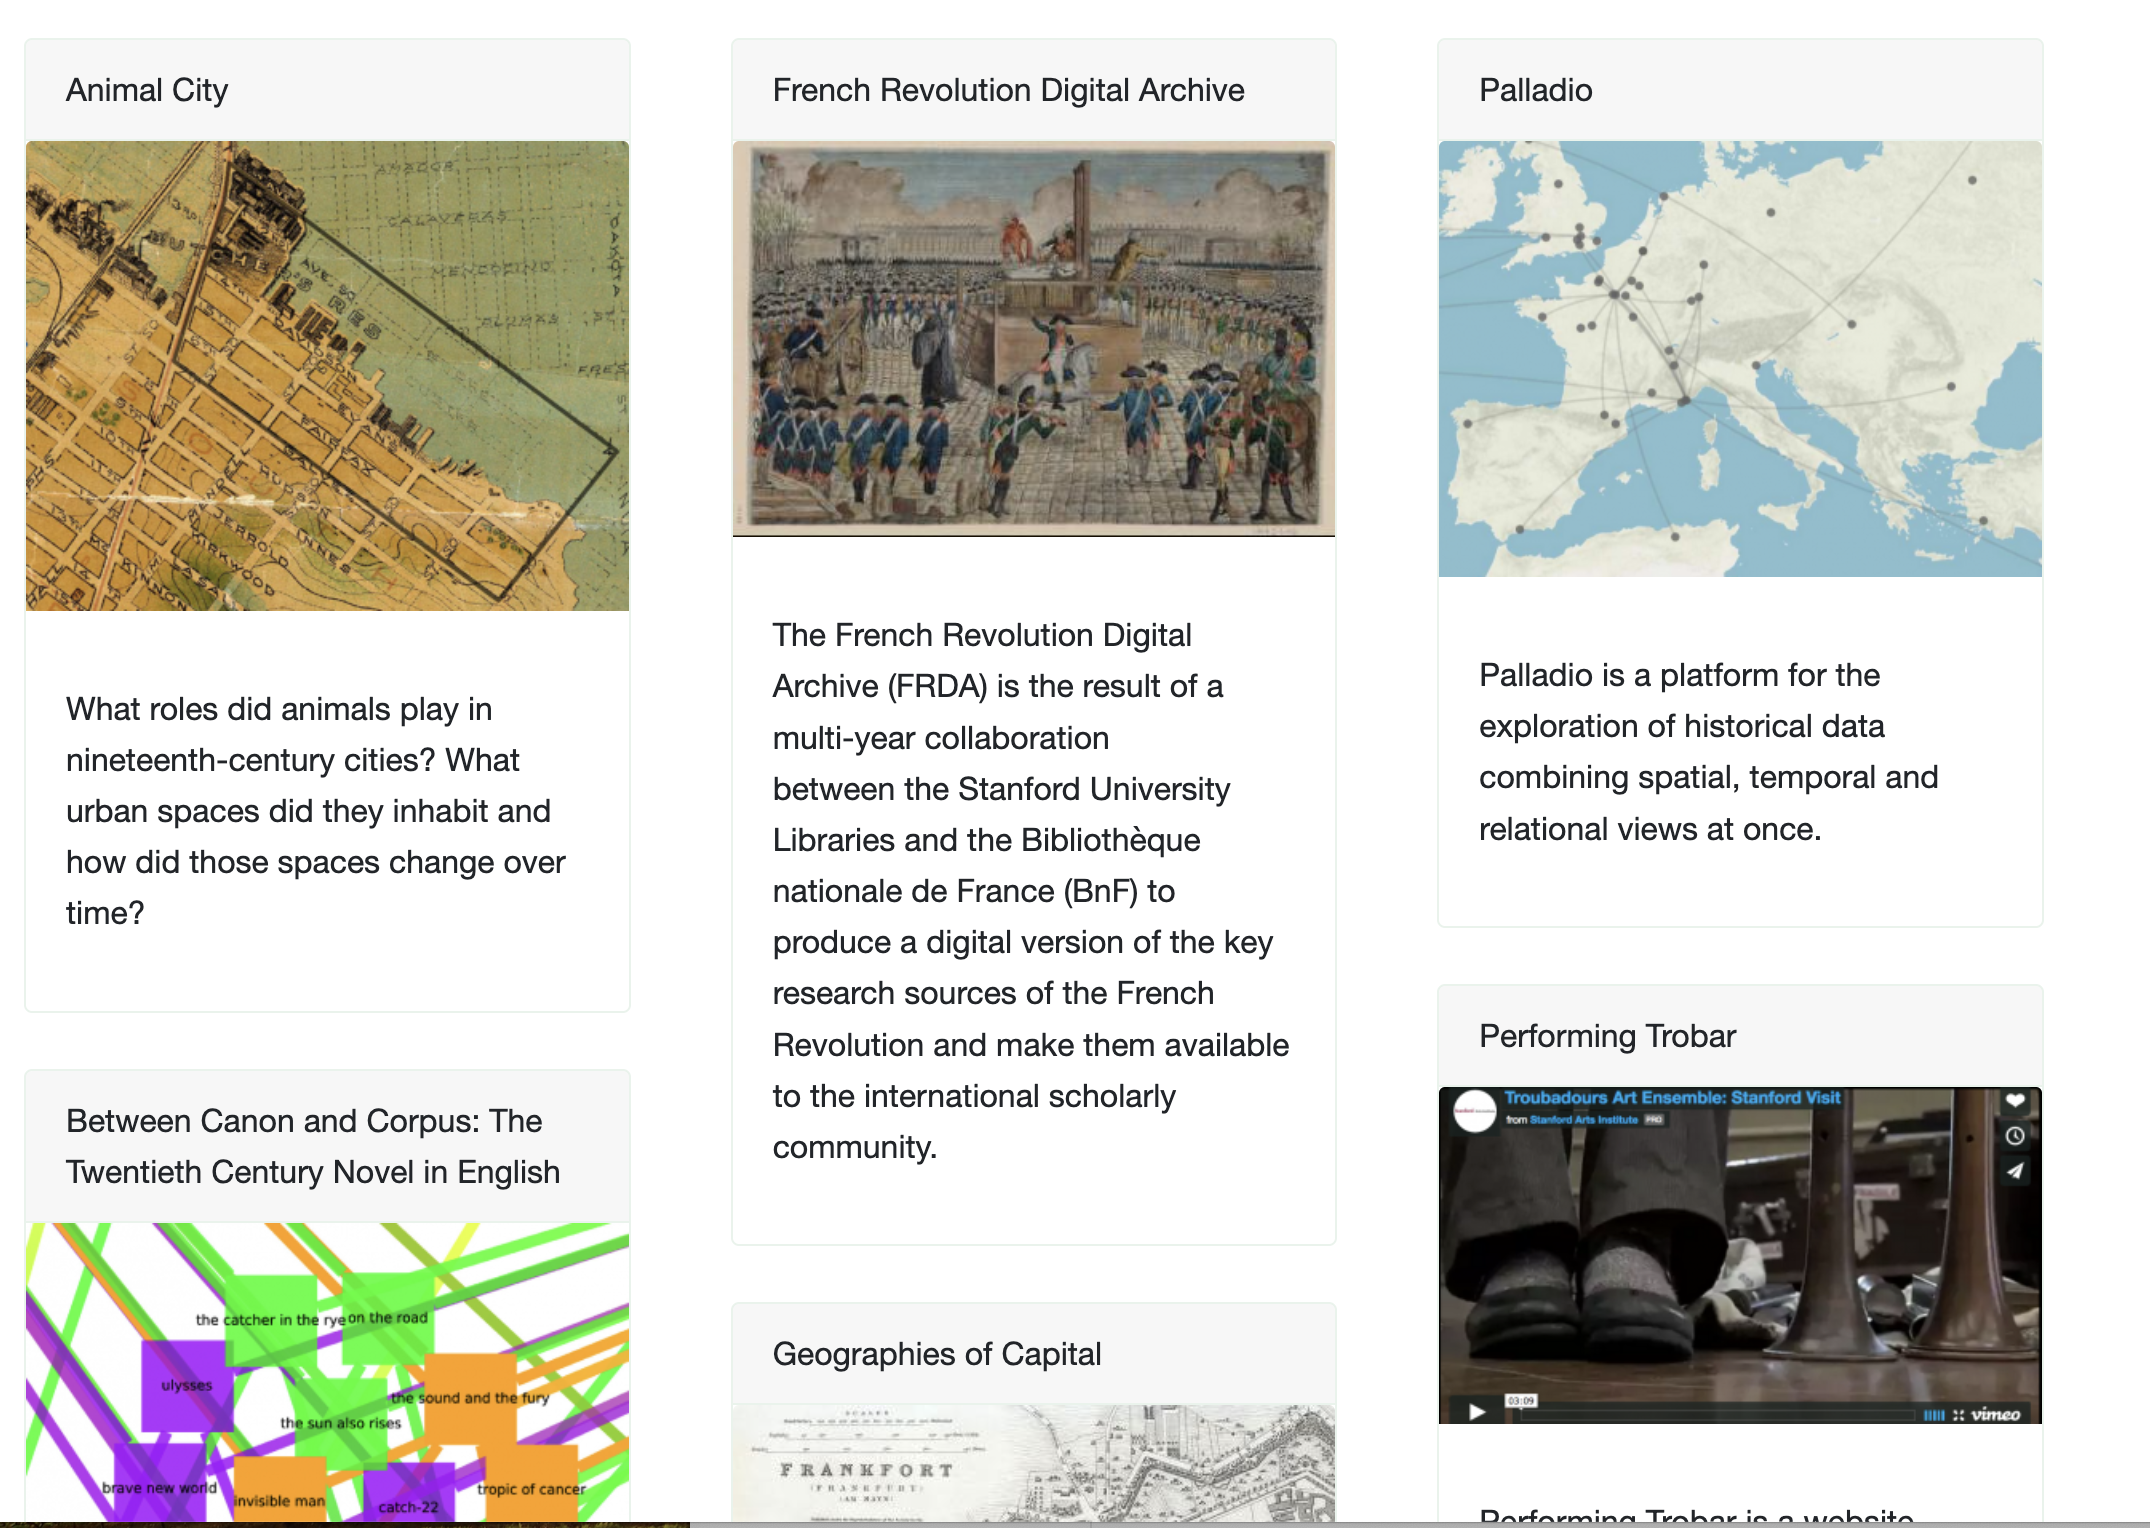Click the volume bars icon on the player
2150x1528 pixels.
[1934, 1415]
